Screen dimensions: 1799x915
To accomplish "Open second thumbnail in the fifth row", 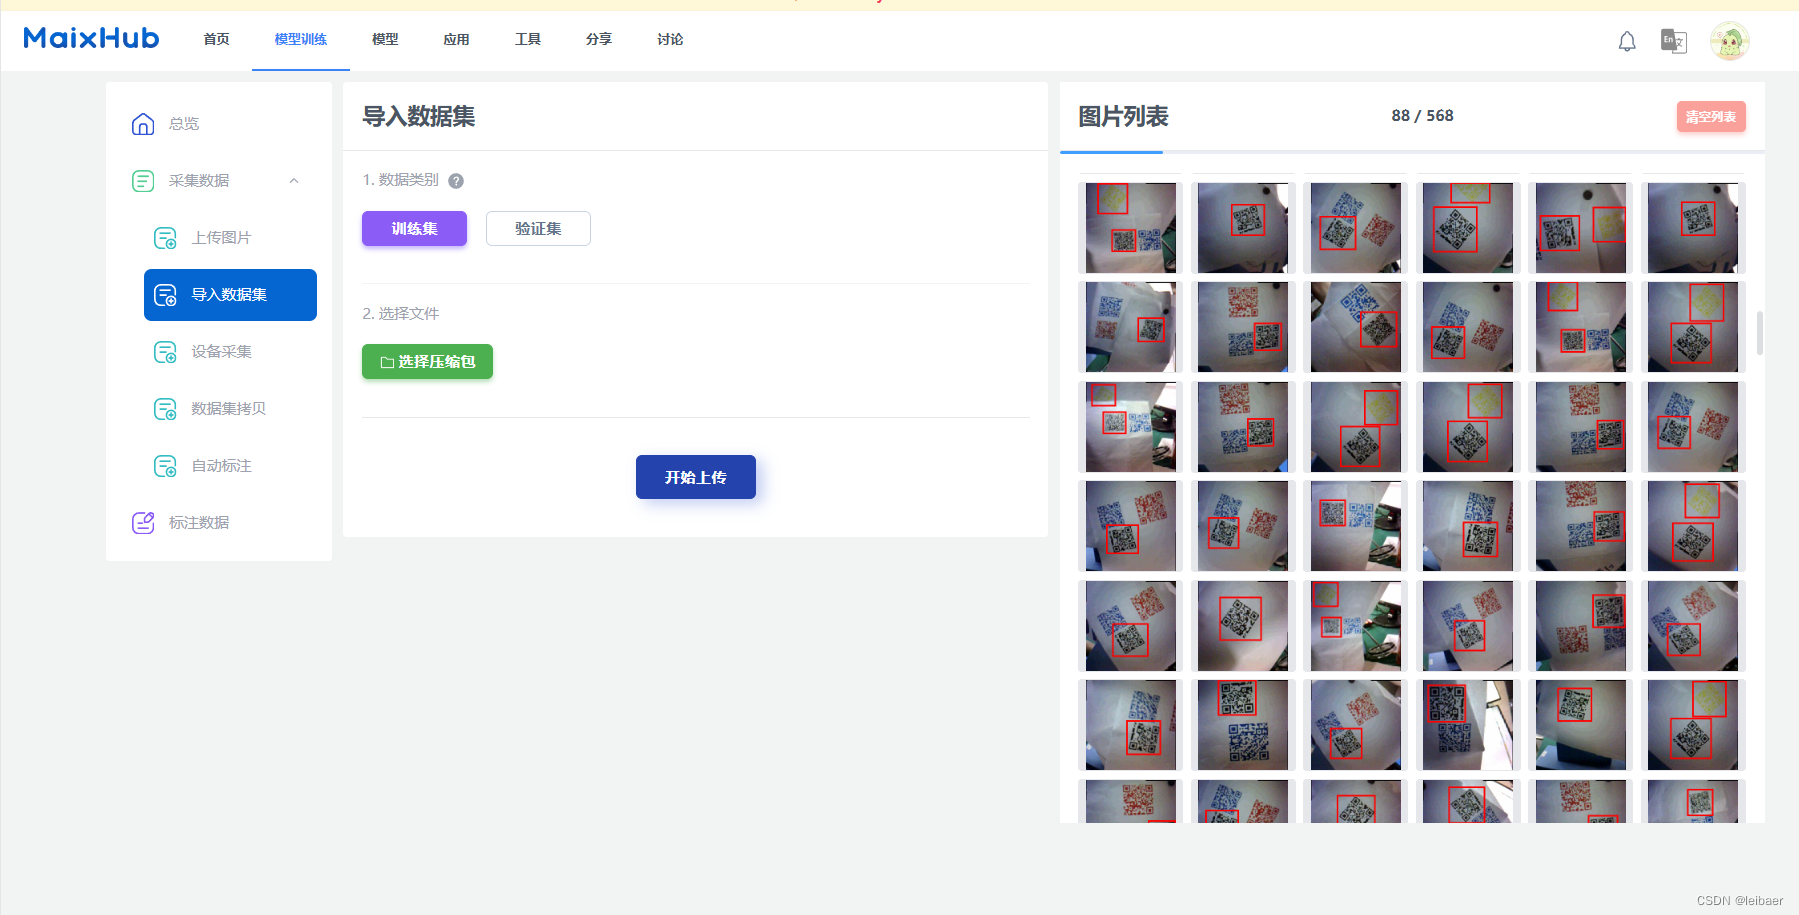I will click(x=1243, y=626).
